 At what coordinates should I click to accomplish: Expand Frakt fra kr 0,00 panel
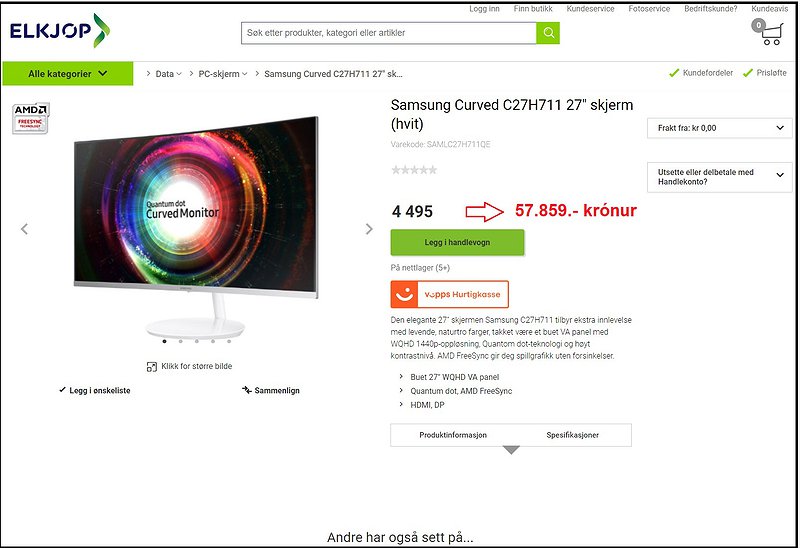[719, 128]
